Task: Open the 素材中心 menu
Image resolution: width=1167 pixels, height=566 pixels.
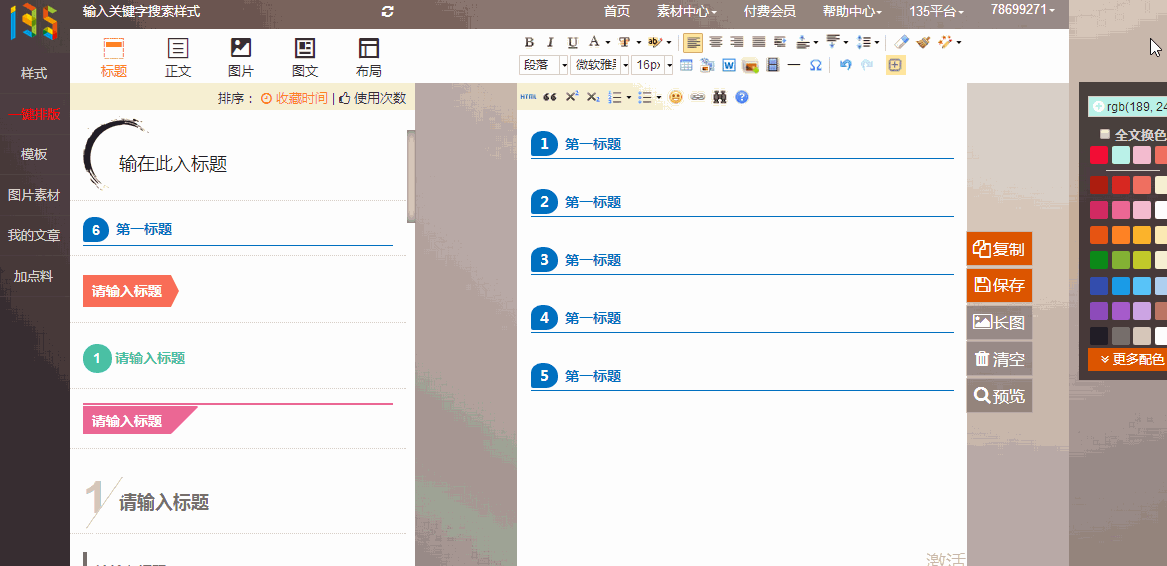Action: click(687, 11)
